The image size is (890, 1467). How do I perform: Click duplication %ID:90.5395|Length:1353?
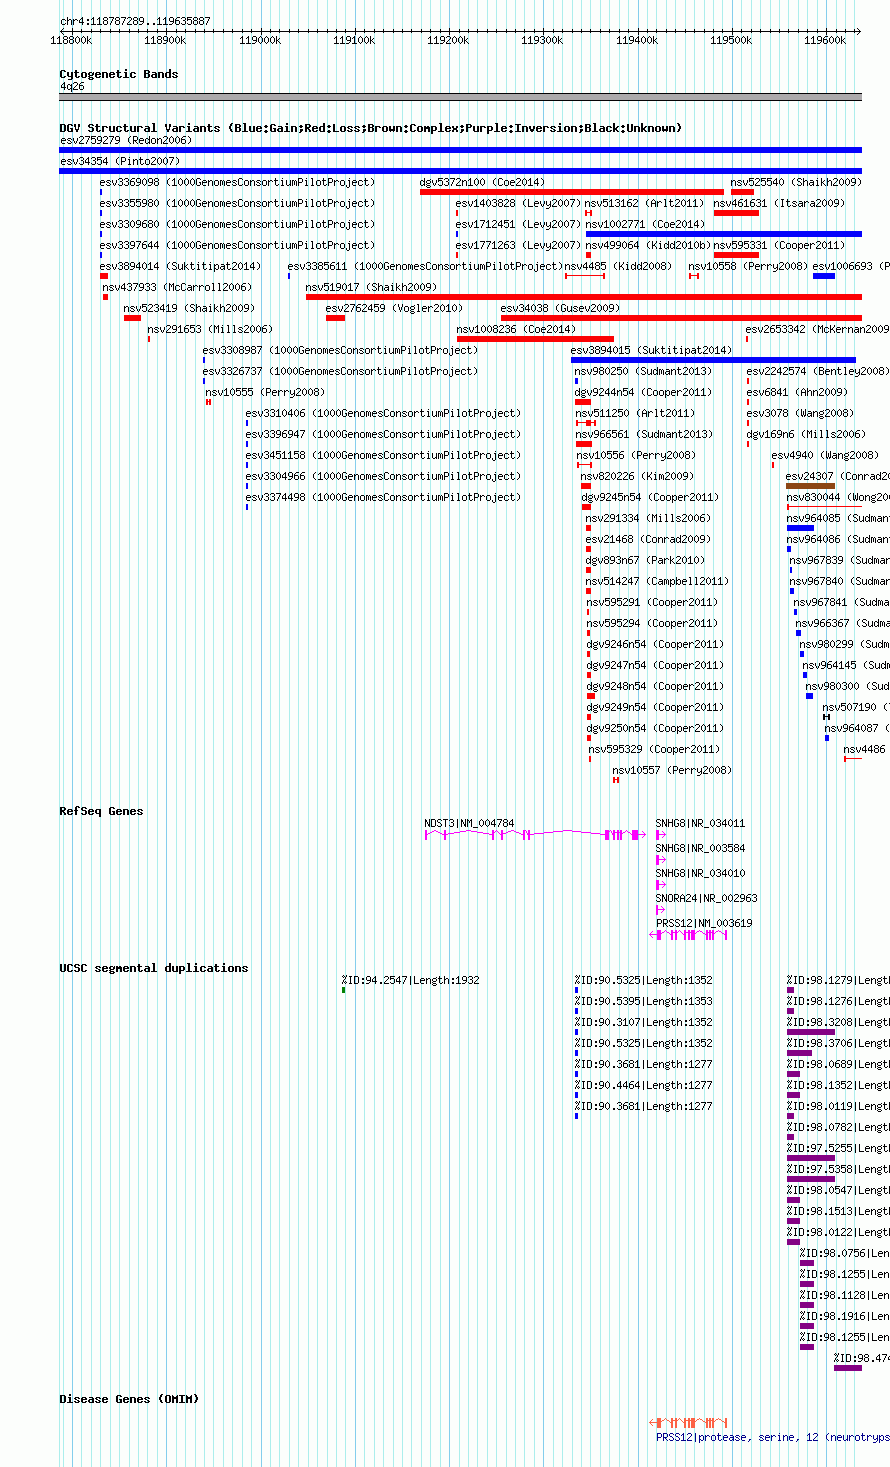coord(644,1001)
